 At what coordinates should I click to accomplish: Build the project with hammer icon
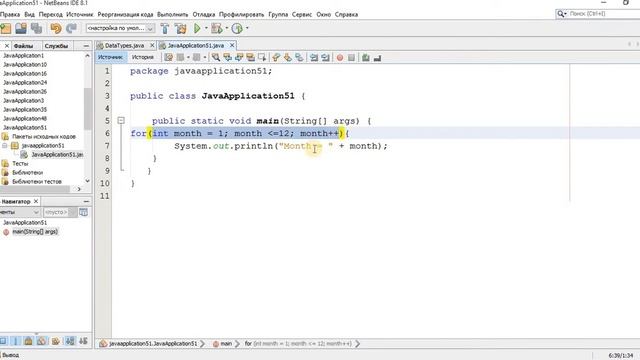(x=165, y=28)
